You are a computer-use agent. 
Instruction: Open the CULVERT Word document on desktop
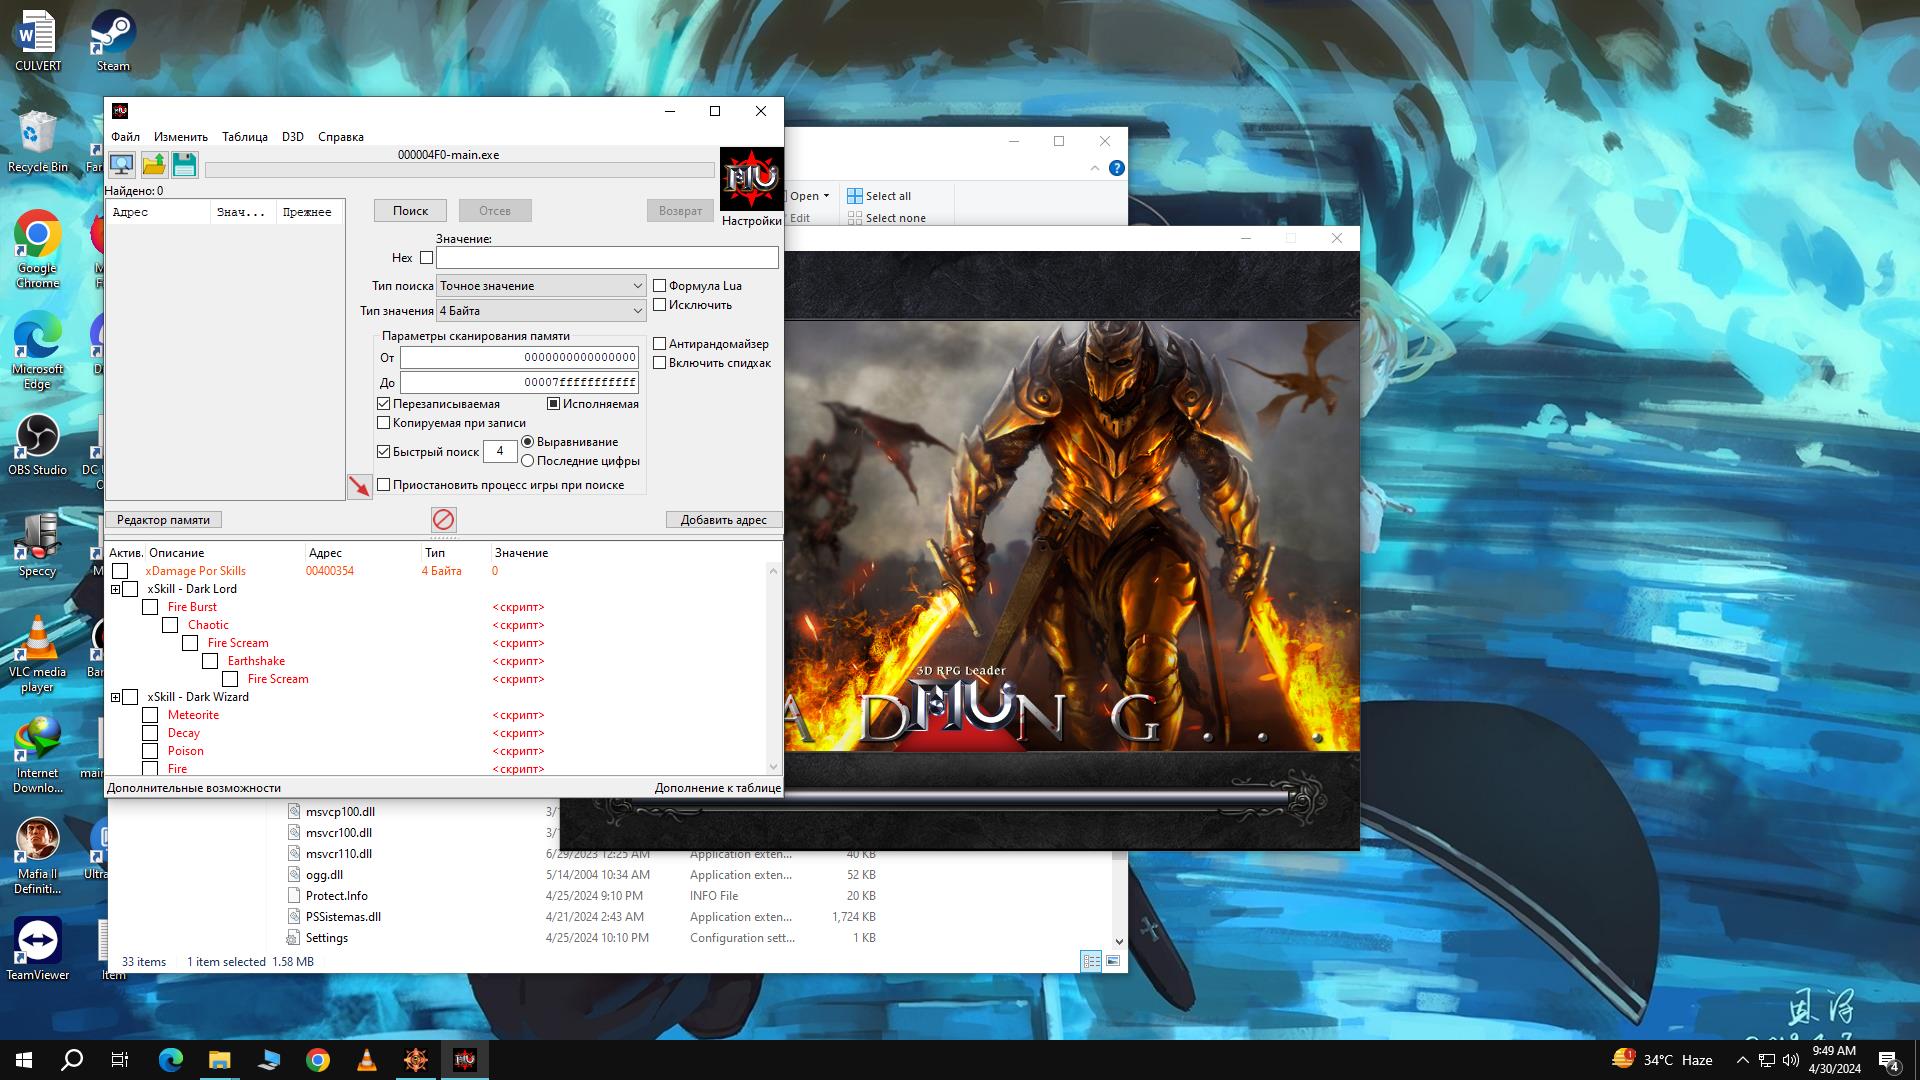38,42
